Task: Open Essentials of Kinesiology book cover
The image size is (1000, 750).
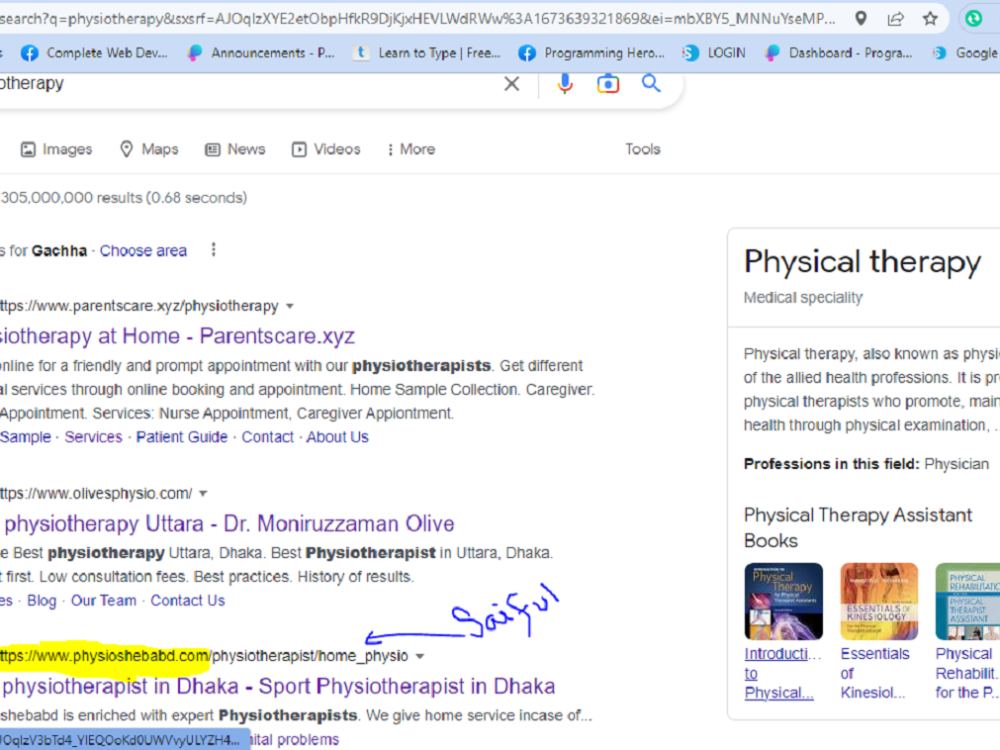Action: pos(879,601)
